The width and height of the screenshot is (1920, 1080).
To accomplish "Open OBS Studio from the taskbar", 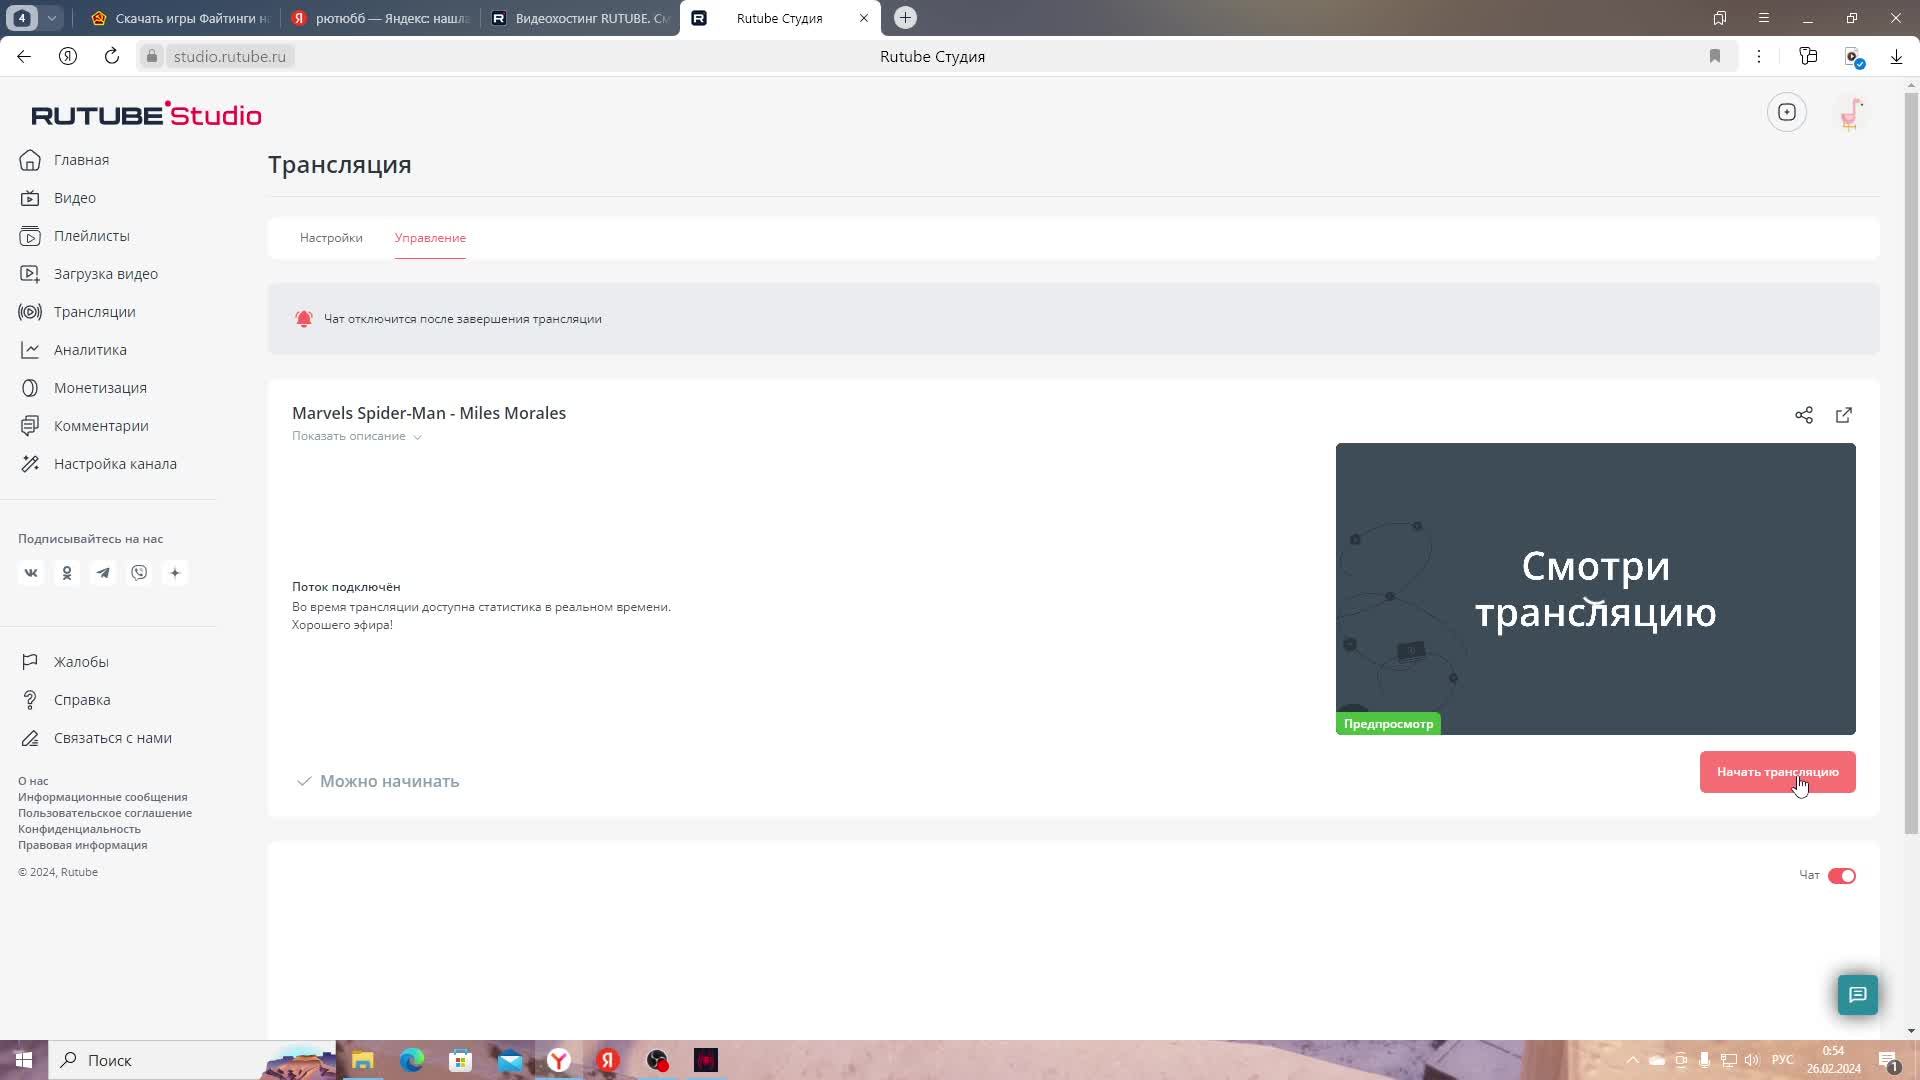I will tap(657, 1060).
